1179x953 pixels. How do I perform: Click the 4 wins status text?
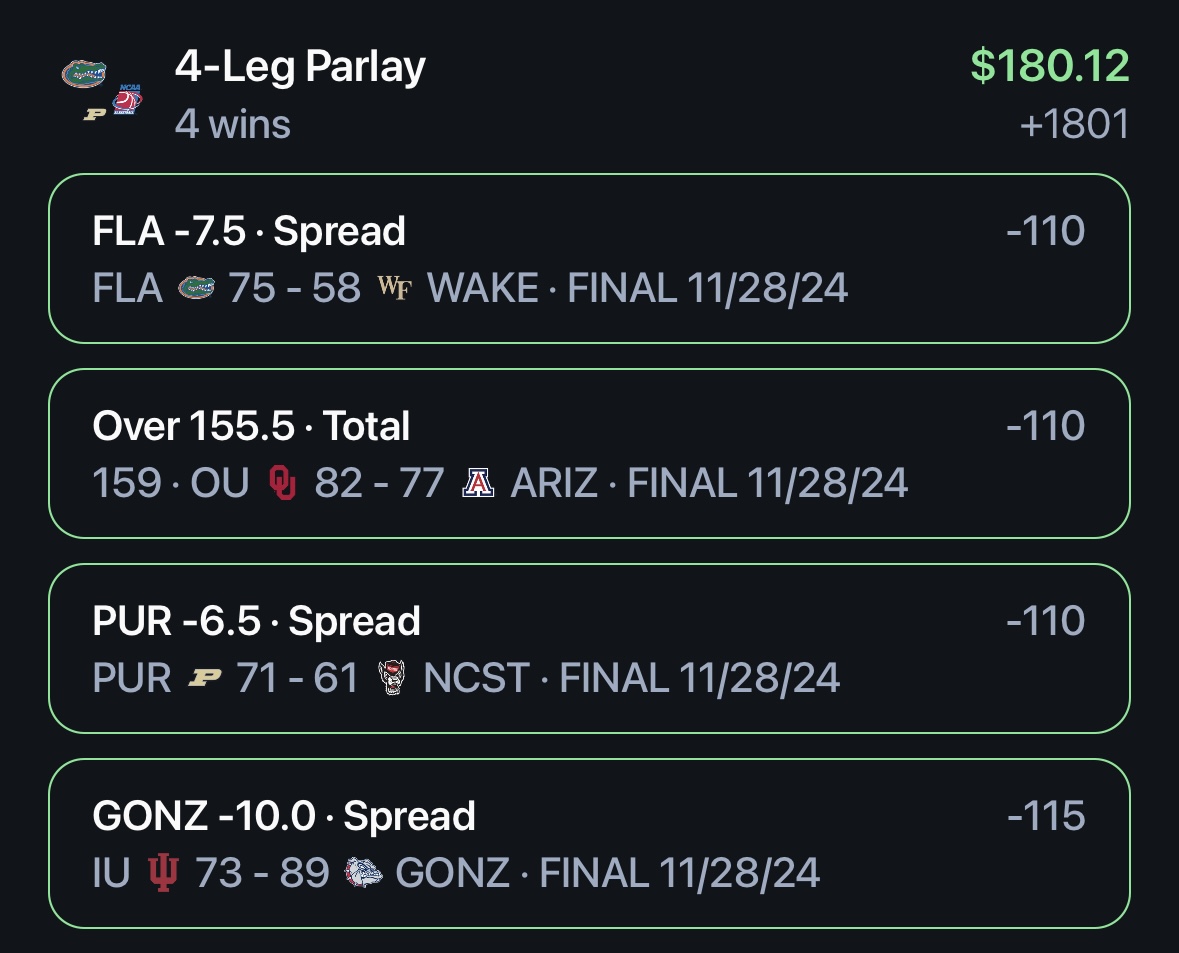pyautogui.click(x=232, y=124)
